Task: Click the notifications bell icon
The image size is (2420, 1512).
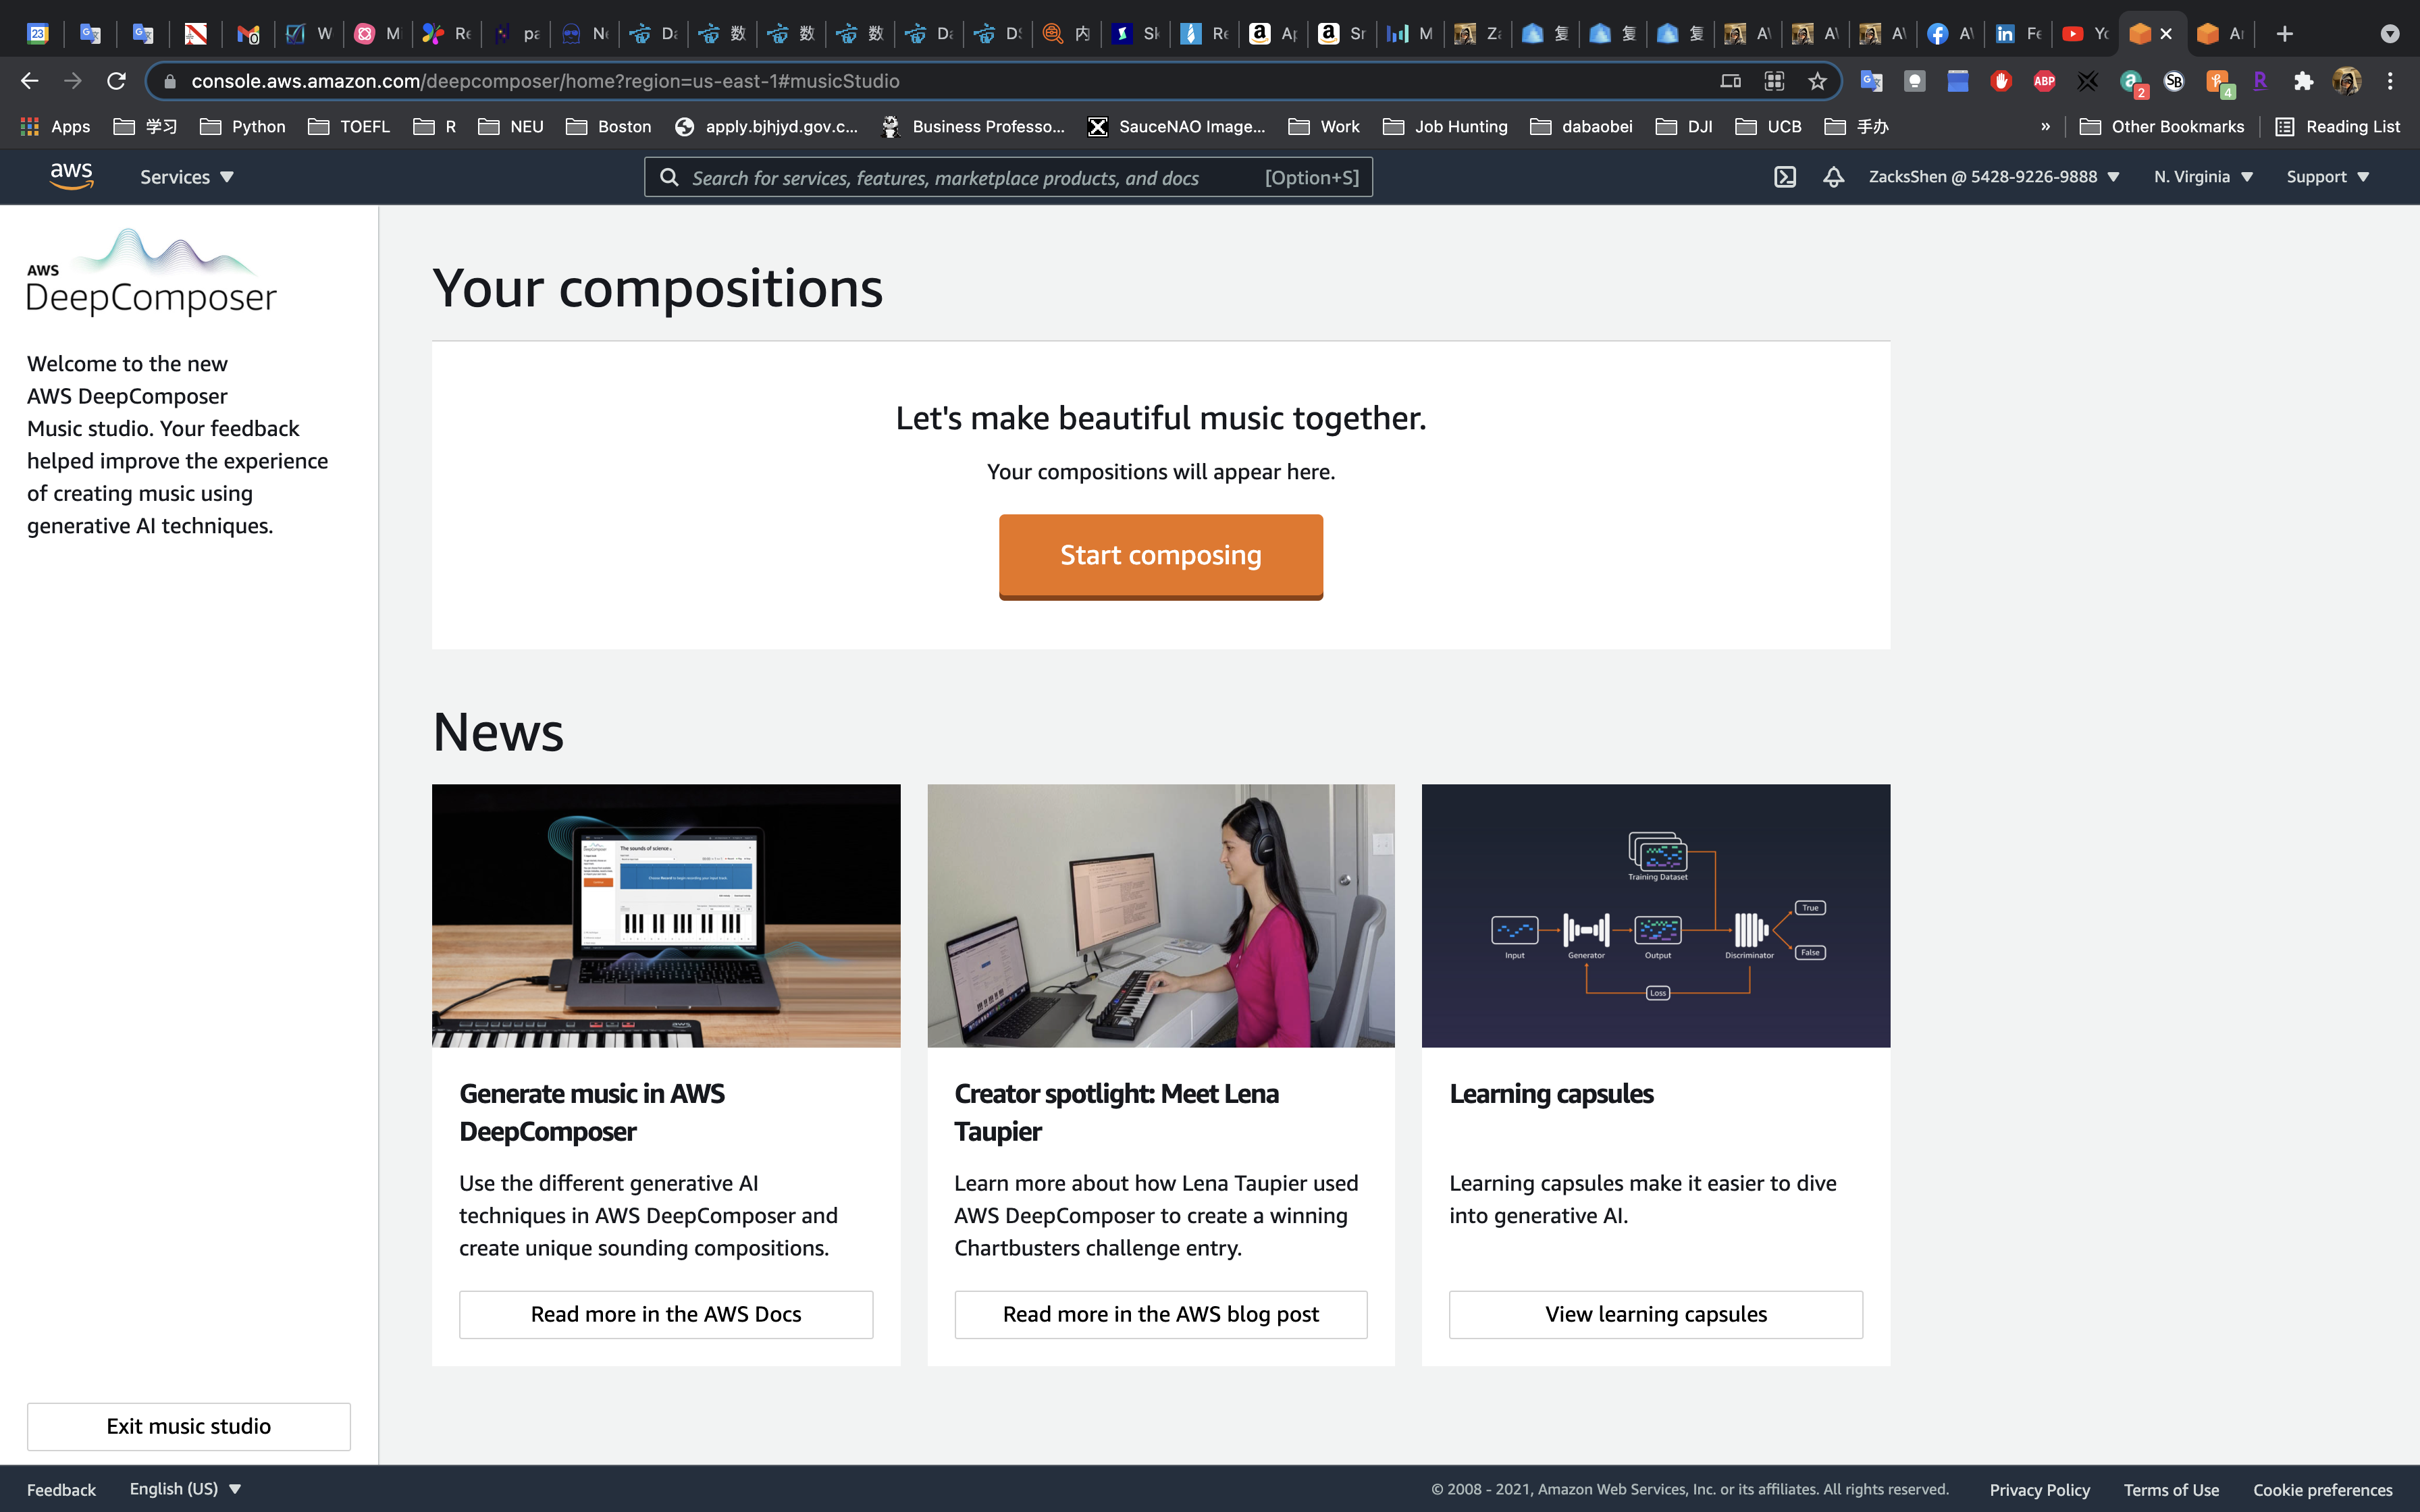Action: pos(1833,177)
